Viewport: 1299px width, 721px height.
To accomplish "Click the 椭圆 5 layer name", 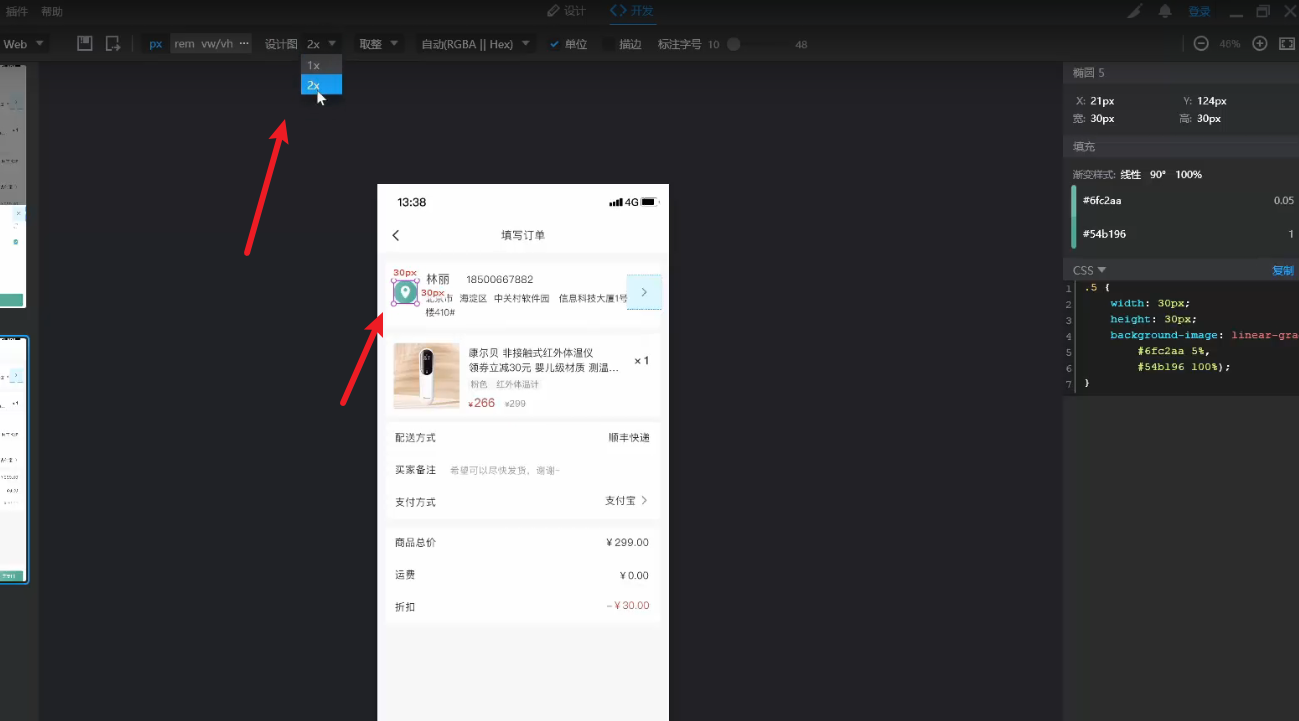I will tap(1088, 73).
